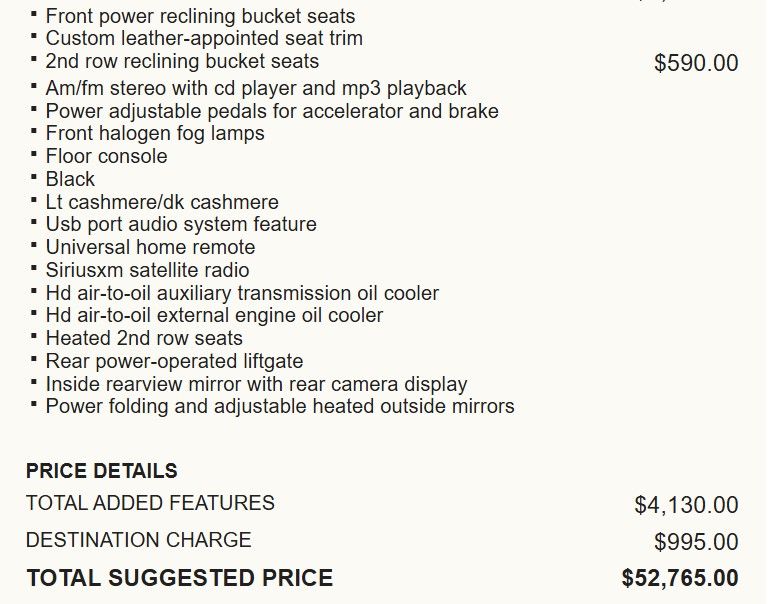Click the Universal home remote item
This screenshot has height=604, width=774.
click(150, 247)
